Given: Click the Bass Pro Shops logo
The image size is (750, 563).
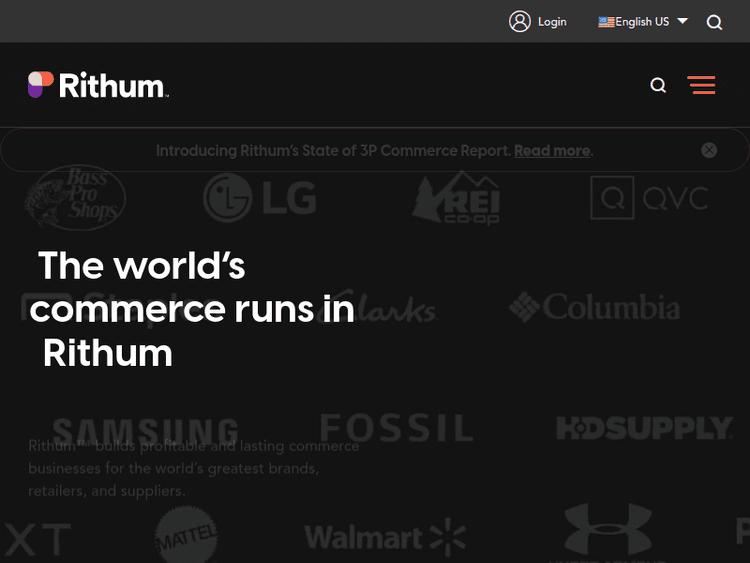Looking at the screenshot, I should point(75,197).
